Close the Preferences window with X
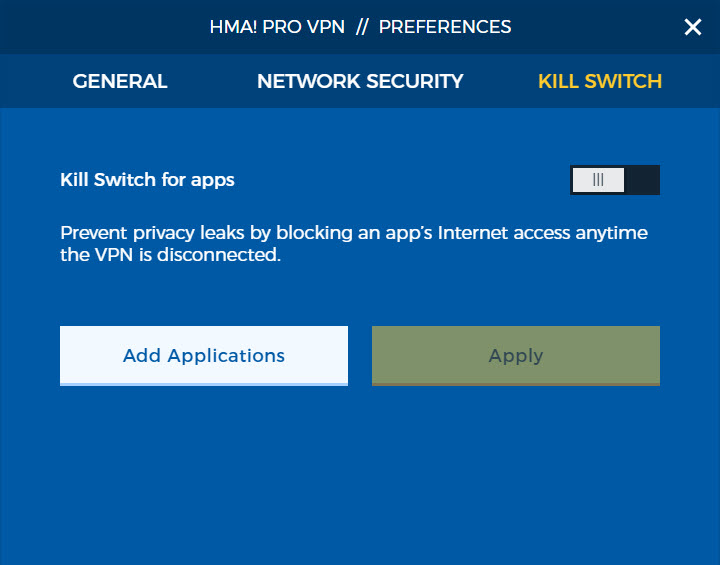This screenshot has width=720, height=565. point(692,27)
